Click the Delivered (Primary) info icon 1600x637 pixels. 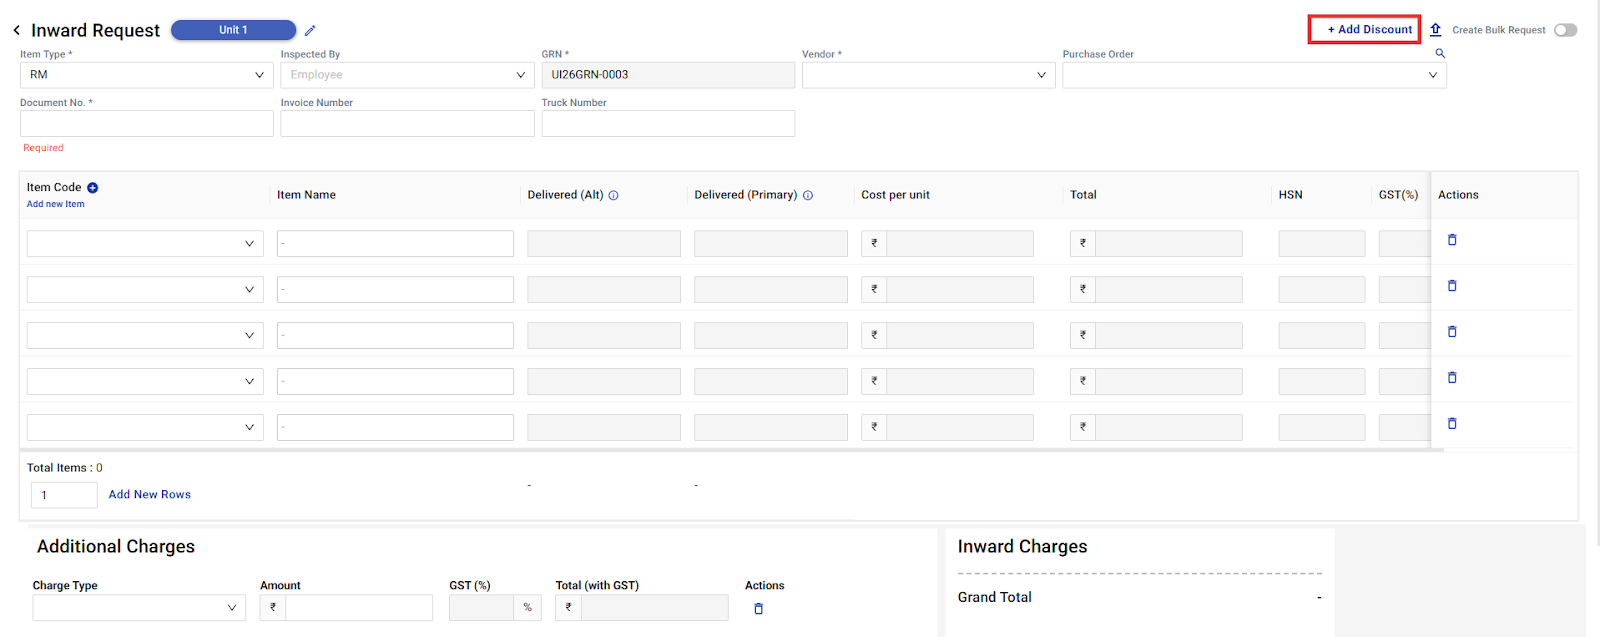(x=808, y=196)
